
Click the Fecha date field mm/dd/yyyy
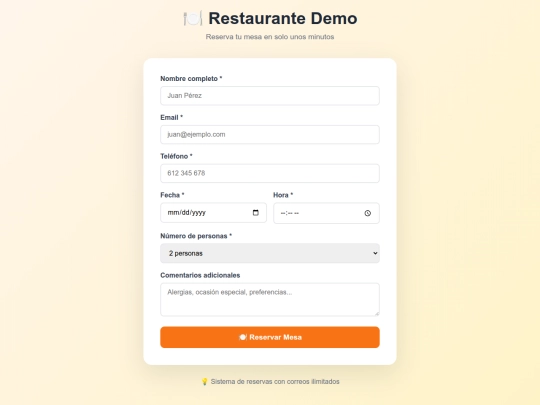(213, 212)
